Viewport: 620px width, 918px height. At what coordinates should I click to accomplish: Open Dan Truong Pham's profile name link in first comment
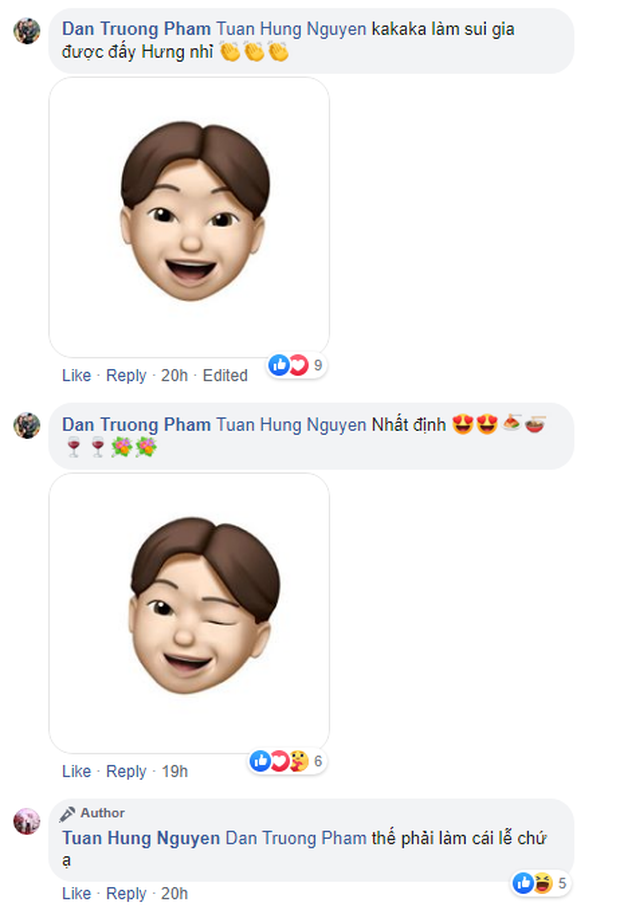[136, 29]
